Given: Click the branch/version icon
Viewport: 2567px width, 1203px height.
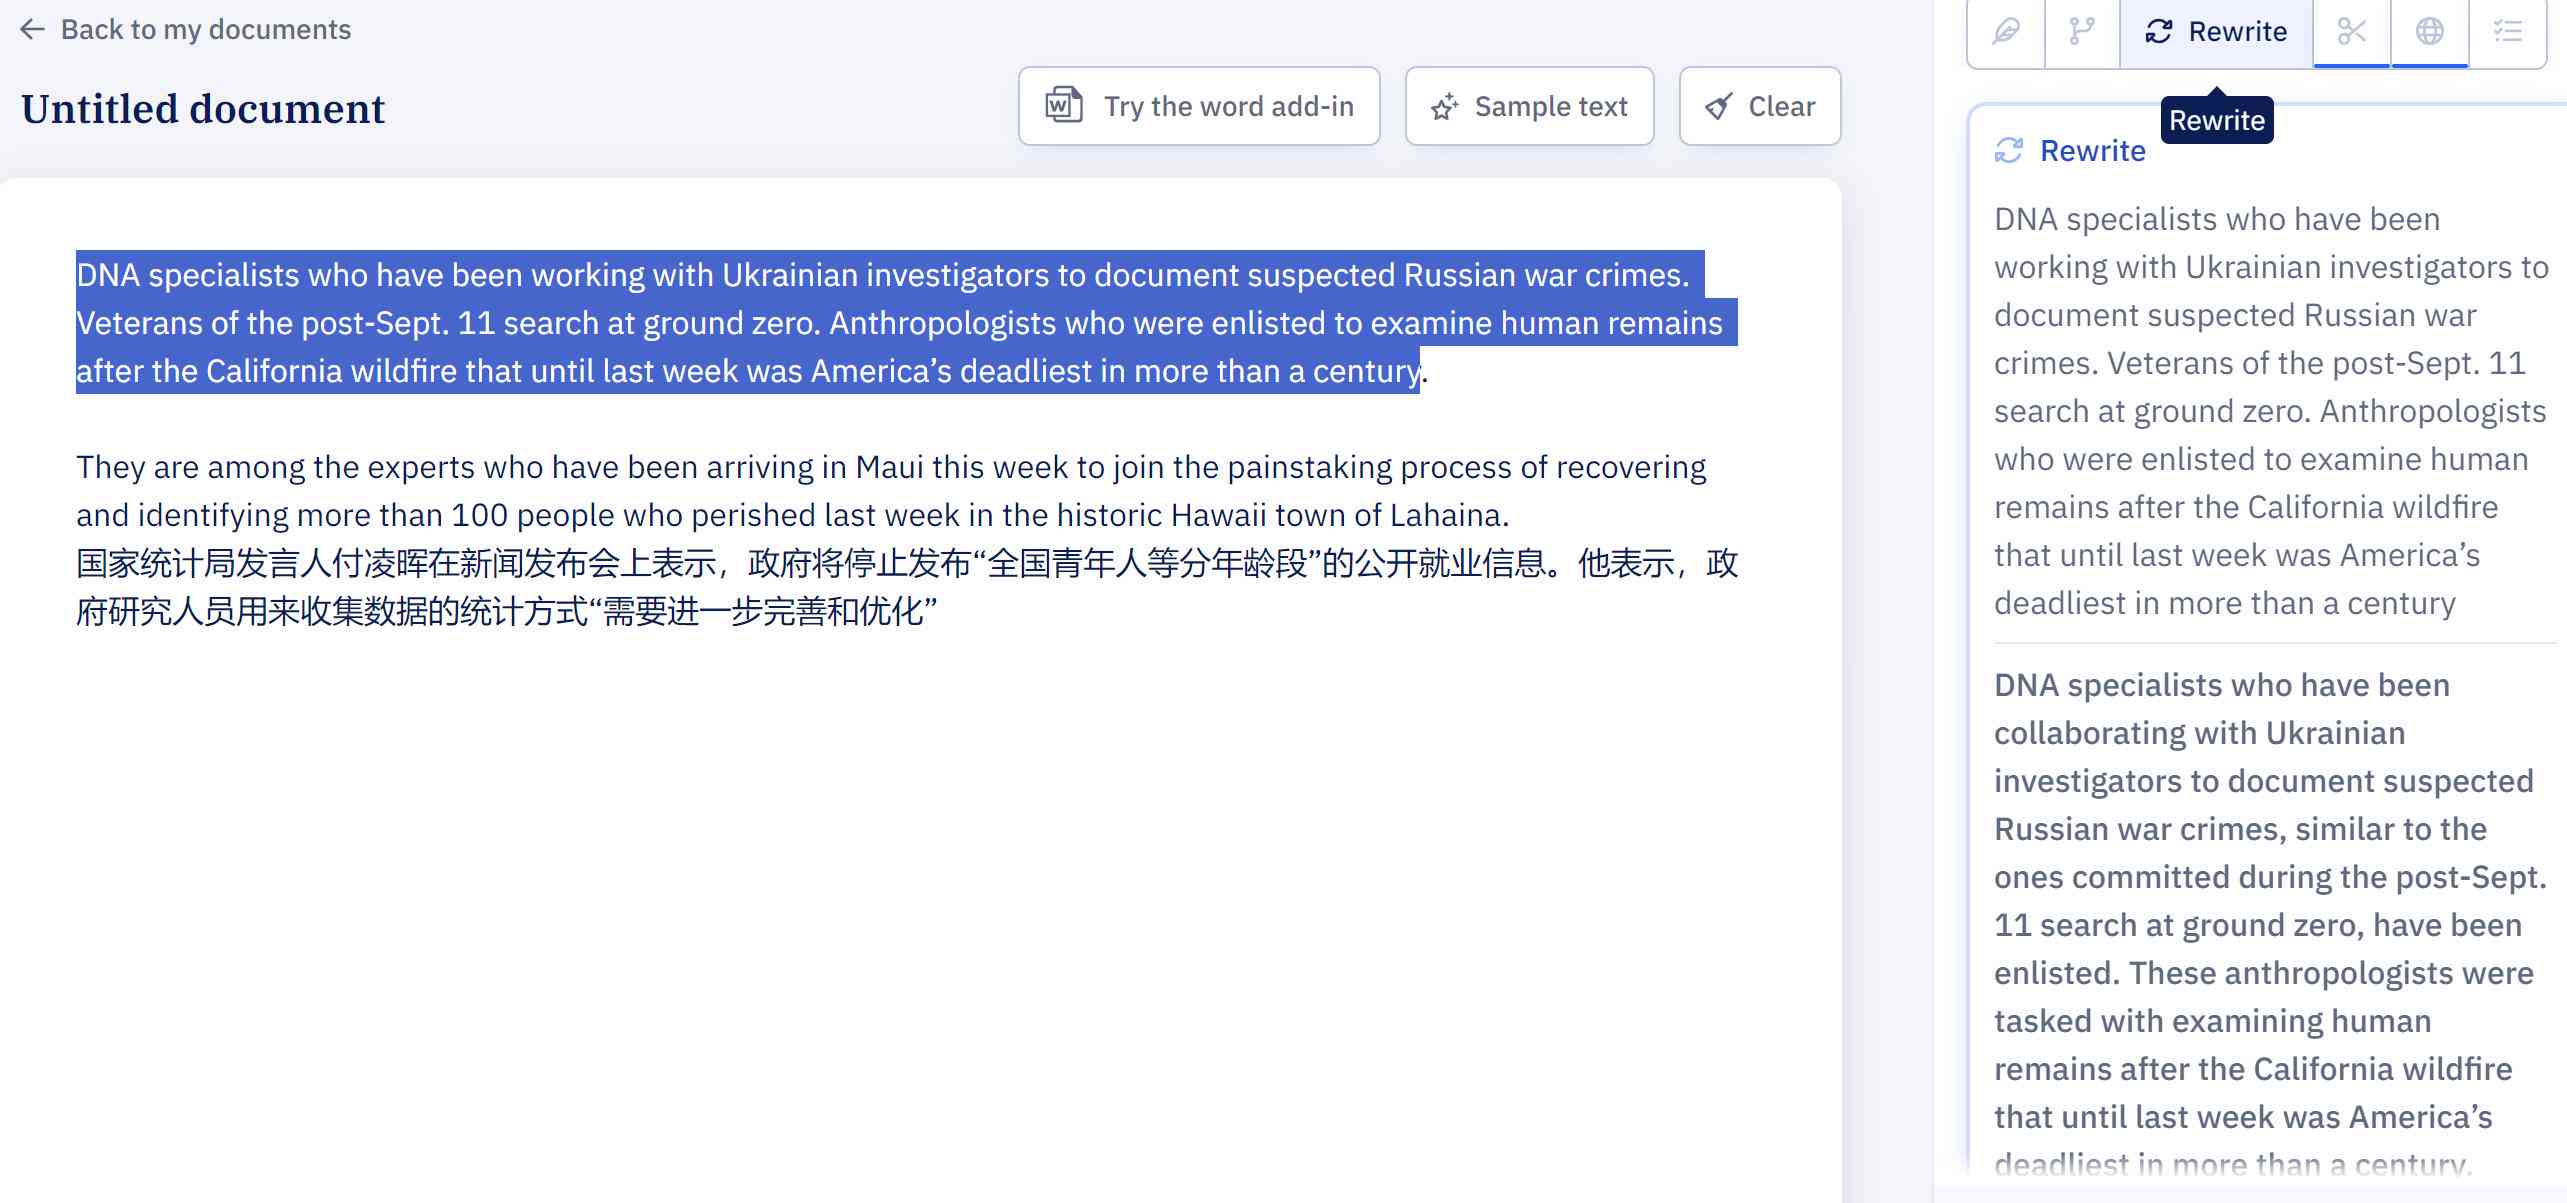Looking at the screenshot, I should click(x=2081, y=29).
